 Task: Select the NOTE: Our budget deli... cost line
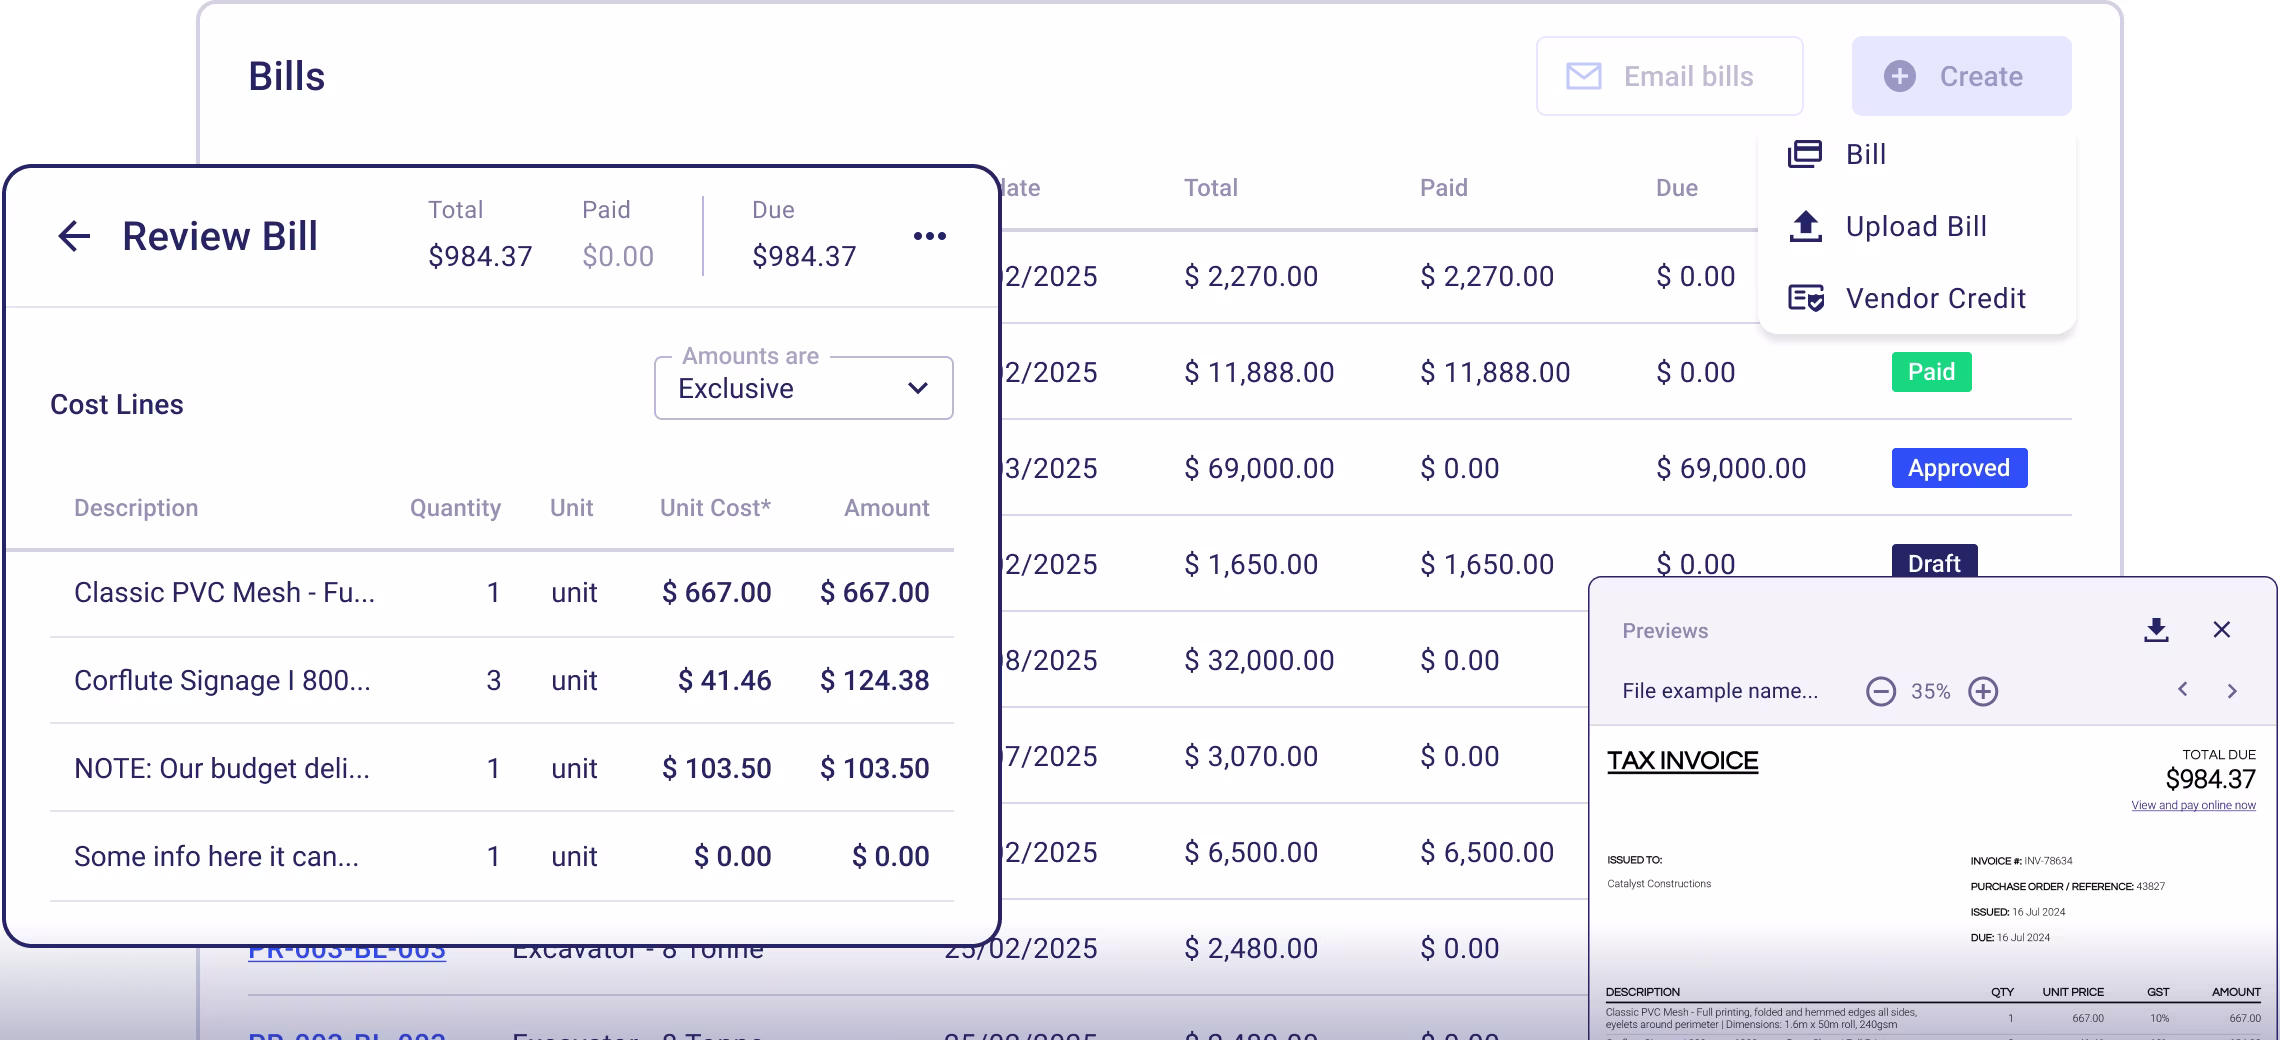click(502, 769)
